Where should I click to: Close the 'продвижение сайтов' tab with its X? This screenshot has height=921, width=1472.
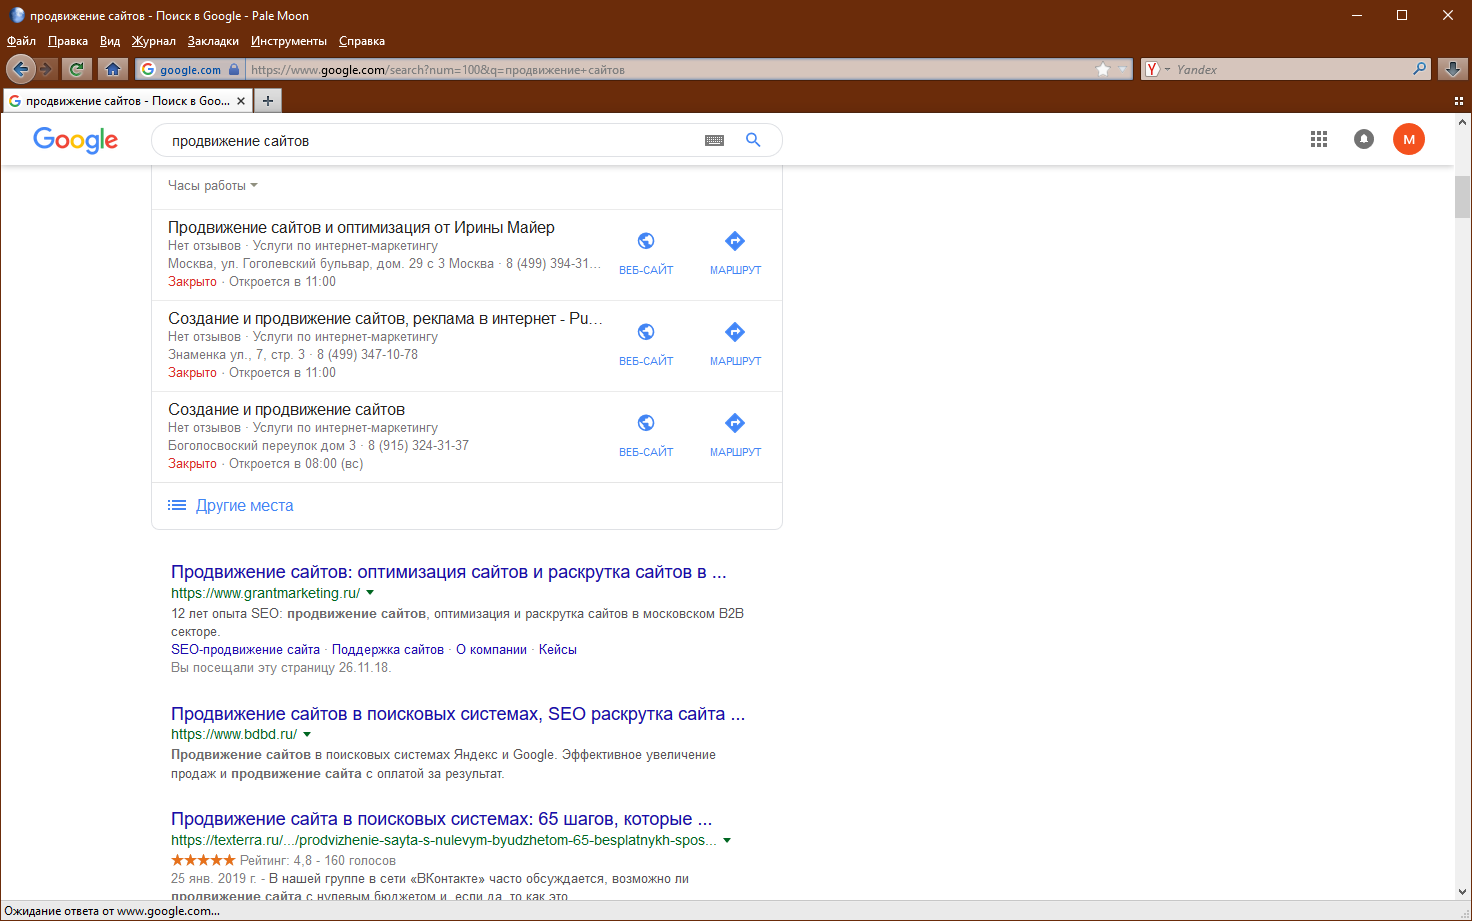[x=241, y=101]
